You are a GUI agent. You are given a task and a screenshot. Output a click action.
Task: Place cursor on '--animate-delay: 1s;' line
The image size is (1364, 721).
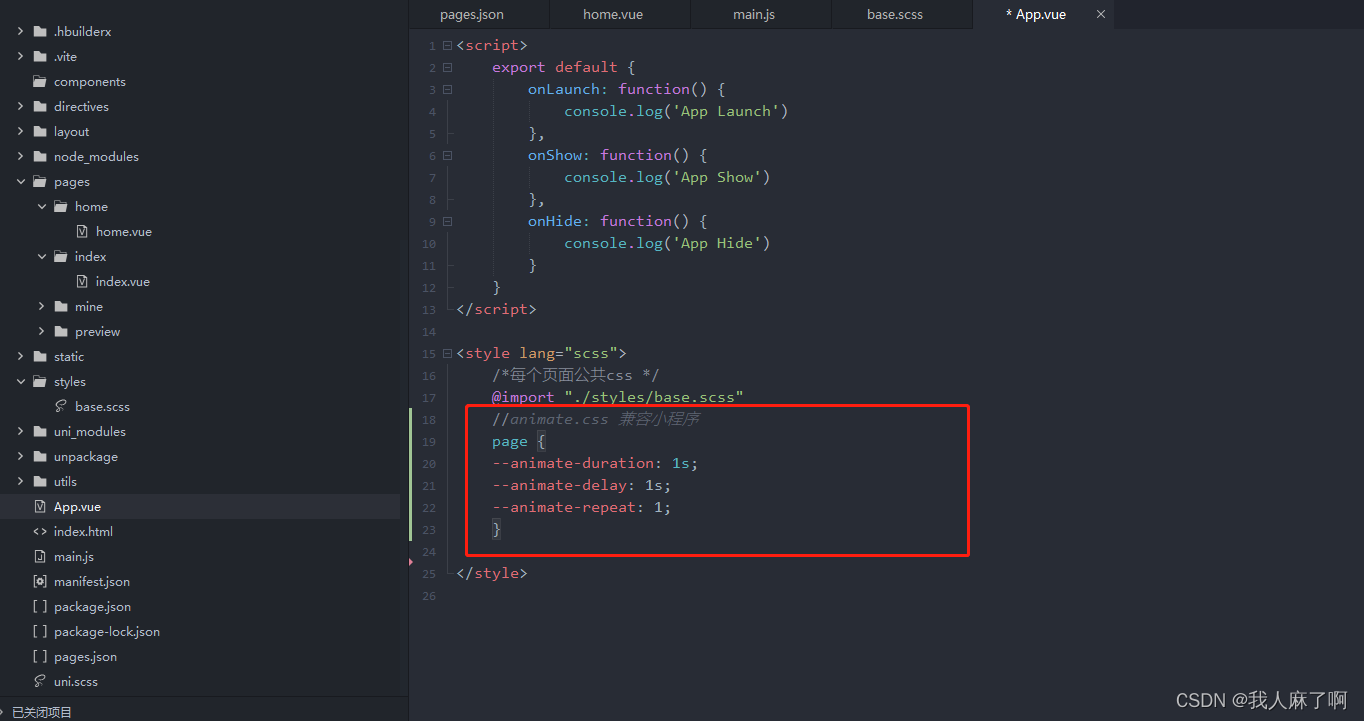click(x=581, y=486)
